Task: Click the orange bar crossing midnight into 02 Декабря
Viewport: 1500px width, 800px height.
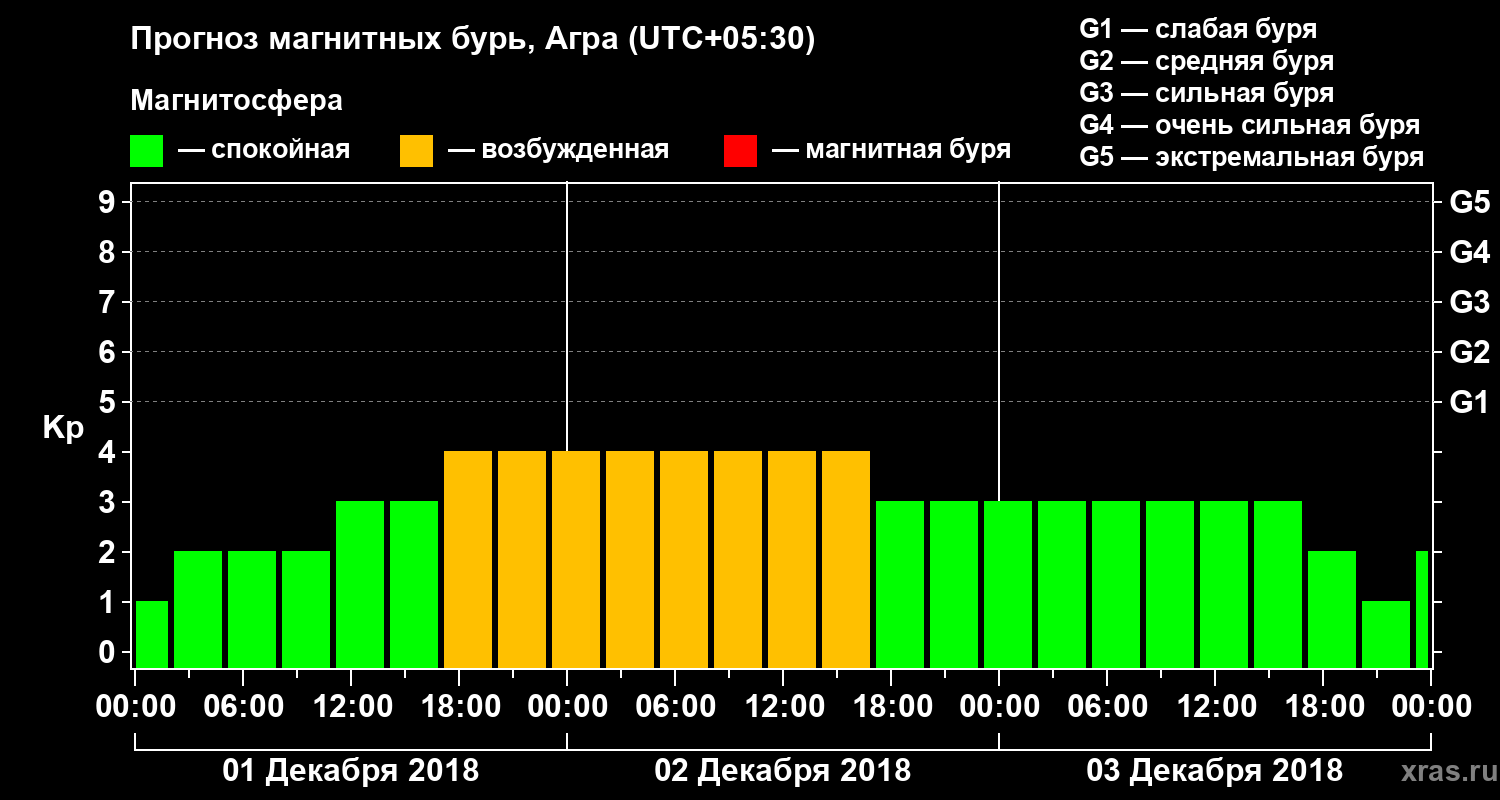Action: click(576, 559)
